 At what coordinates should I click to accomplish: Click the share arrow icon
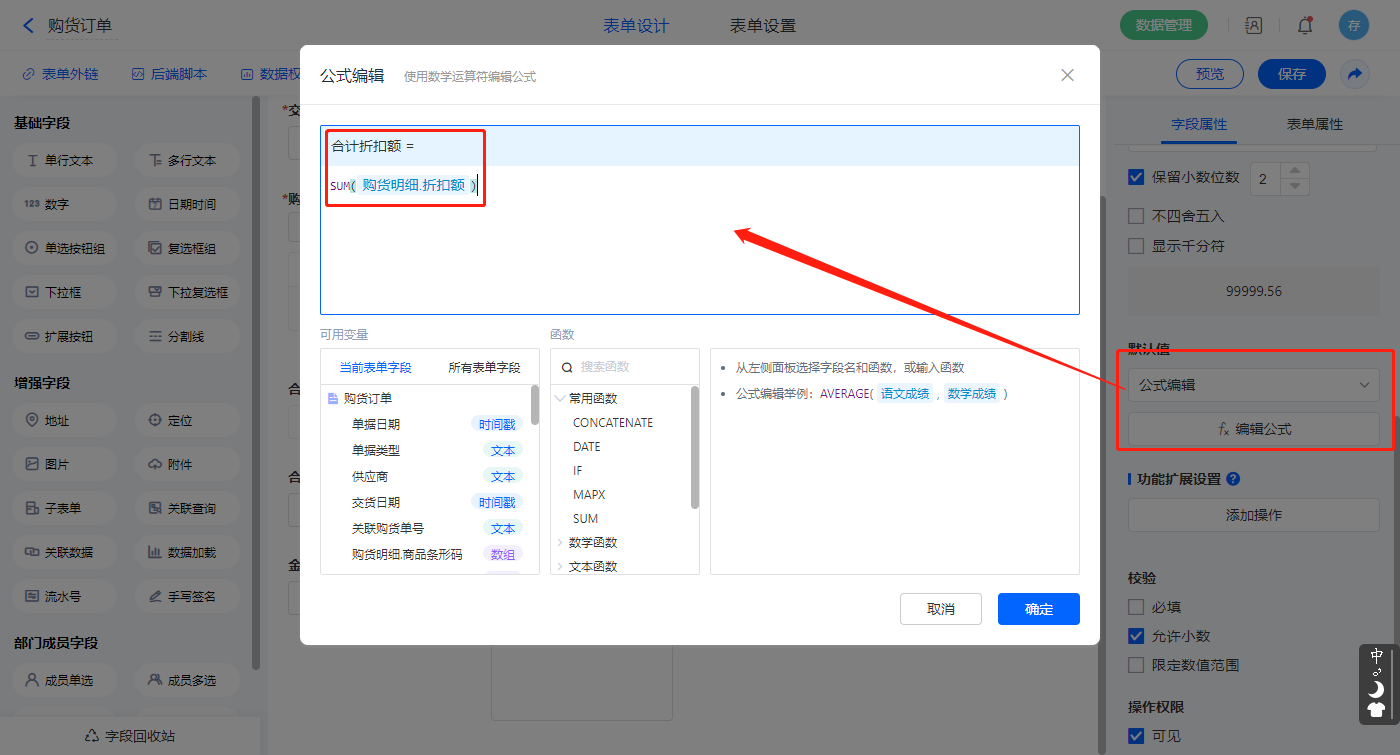(x=1354, y=74)
